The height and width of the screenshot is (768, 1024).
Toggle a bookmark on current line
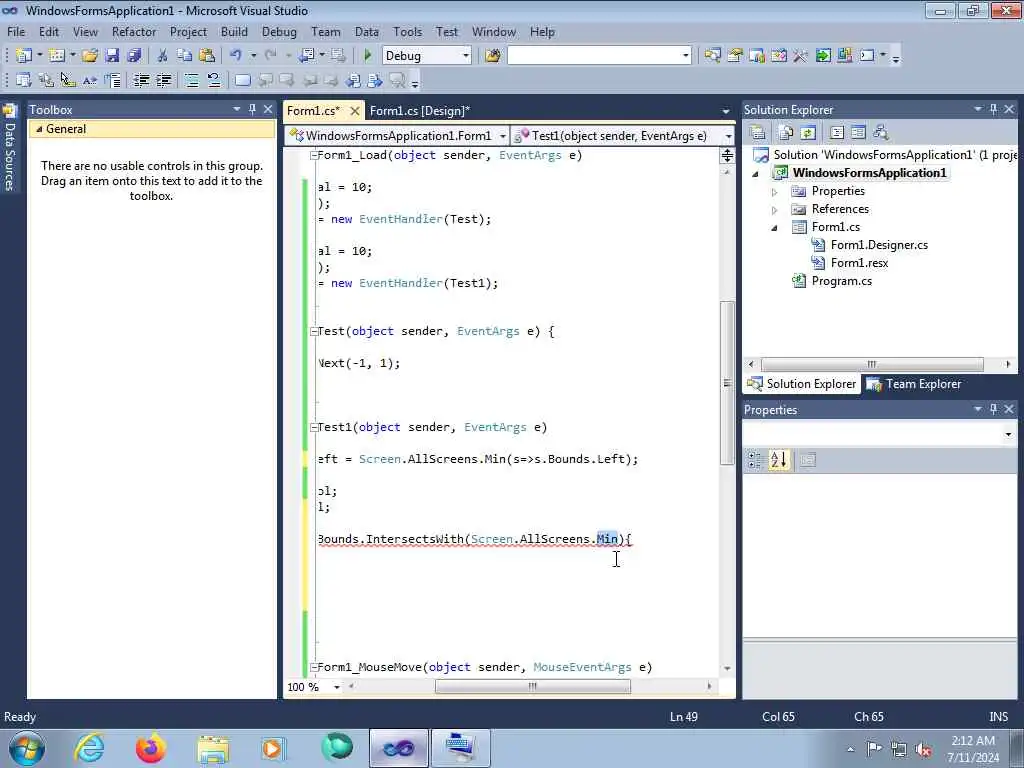coord(242,80)
